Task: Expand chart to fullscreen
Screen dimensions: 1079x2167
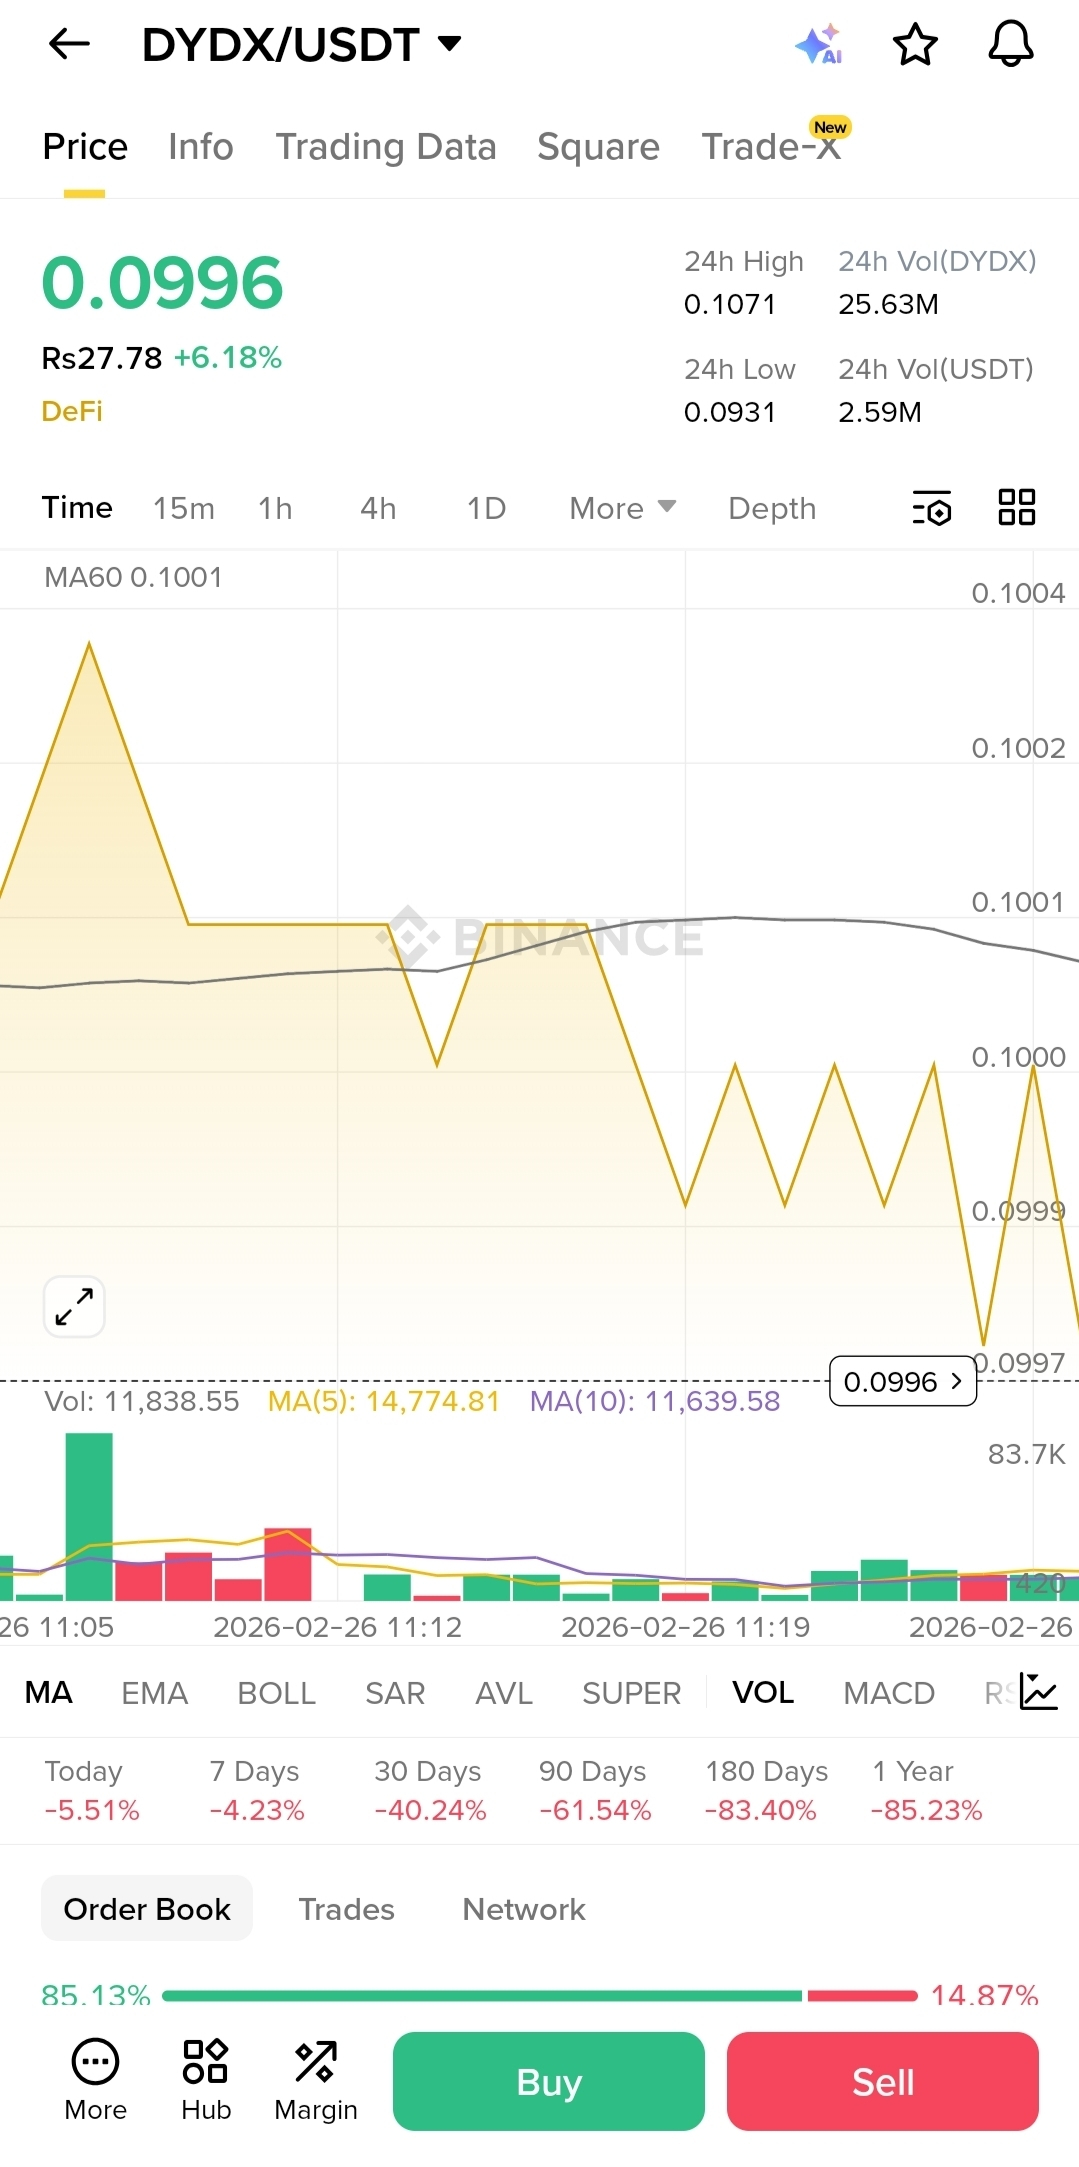Action: tap(74, 1306)
